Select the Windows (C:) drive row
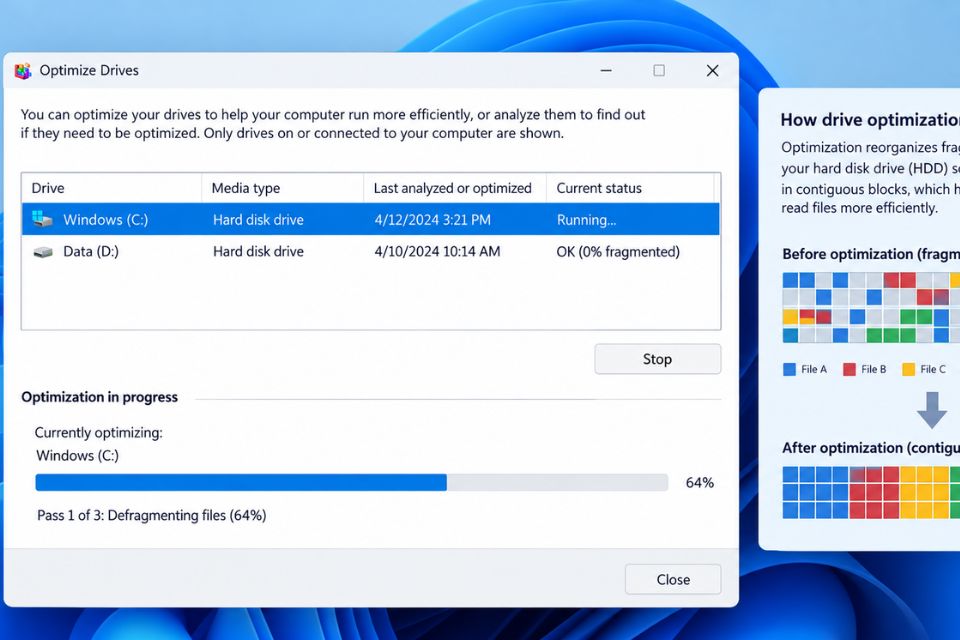 coord(370,219)
